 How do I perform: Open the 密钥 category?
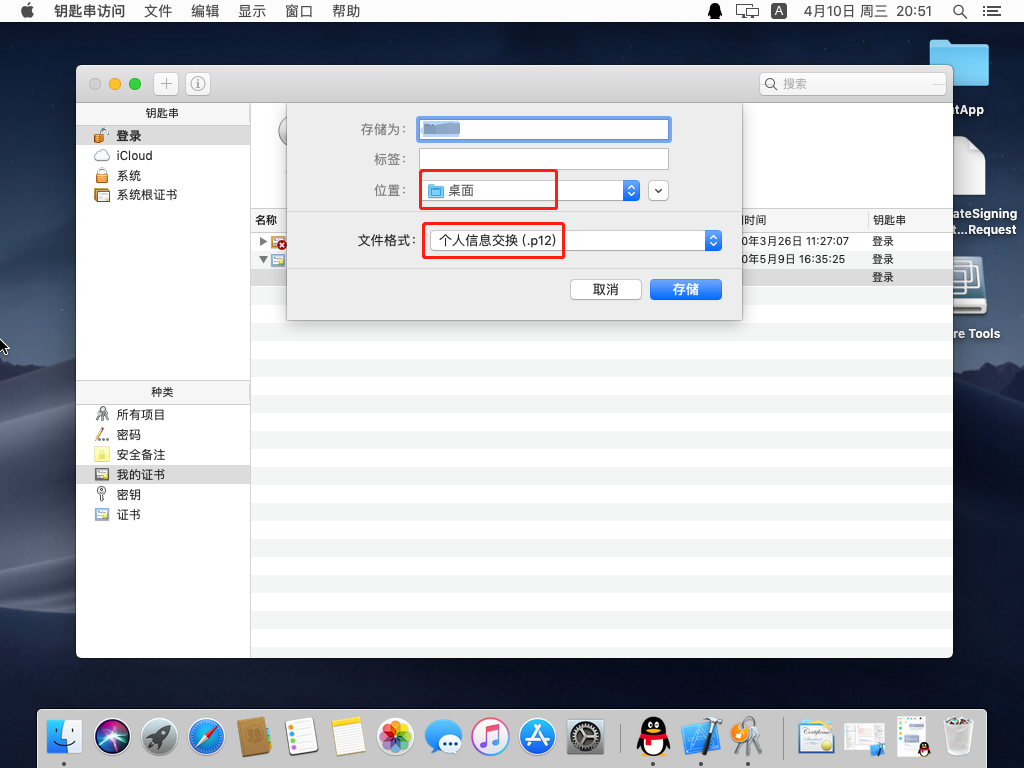click(x=132, y=494)
